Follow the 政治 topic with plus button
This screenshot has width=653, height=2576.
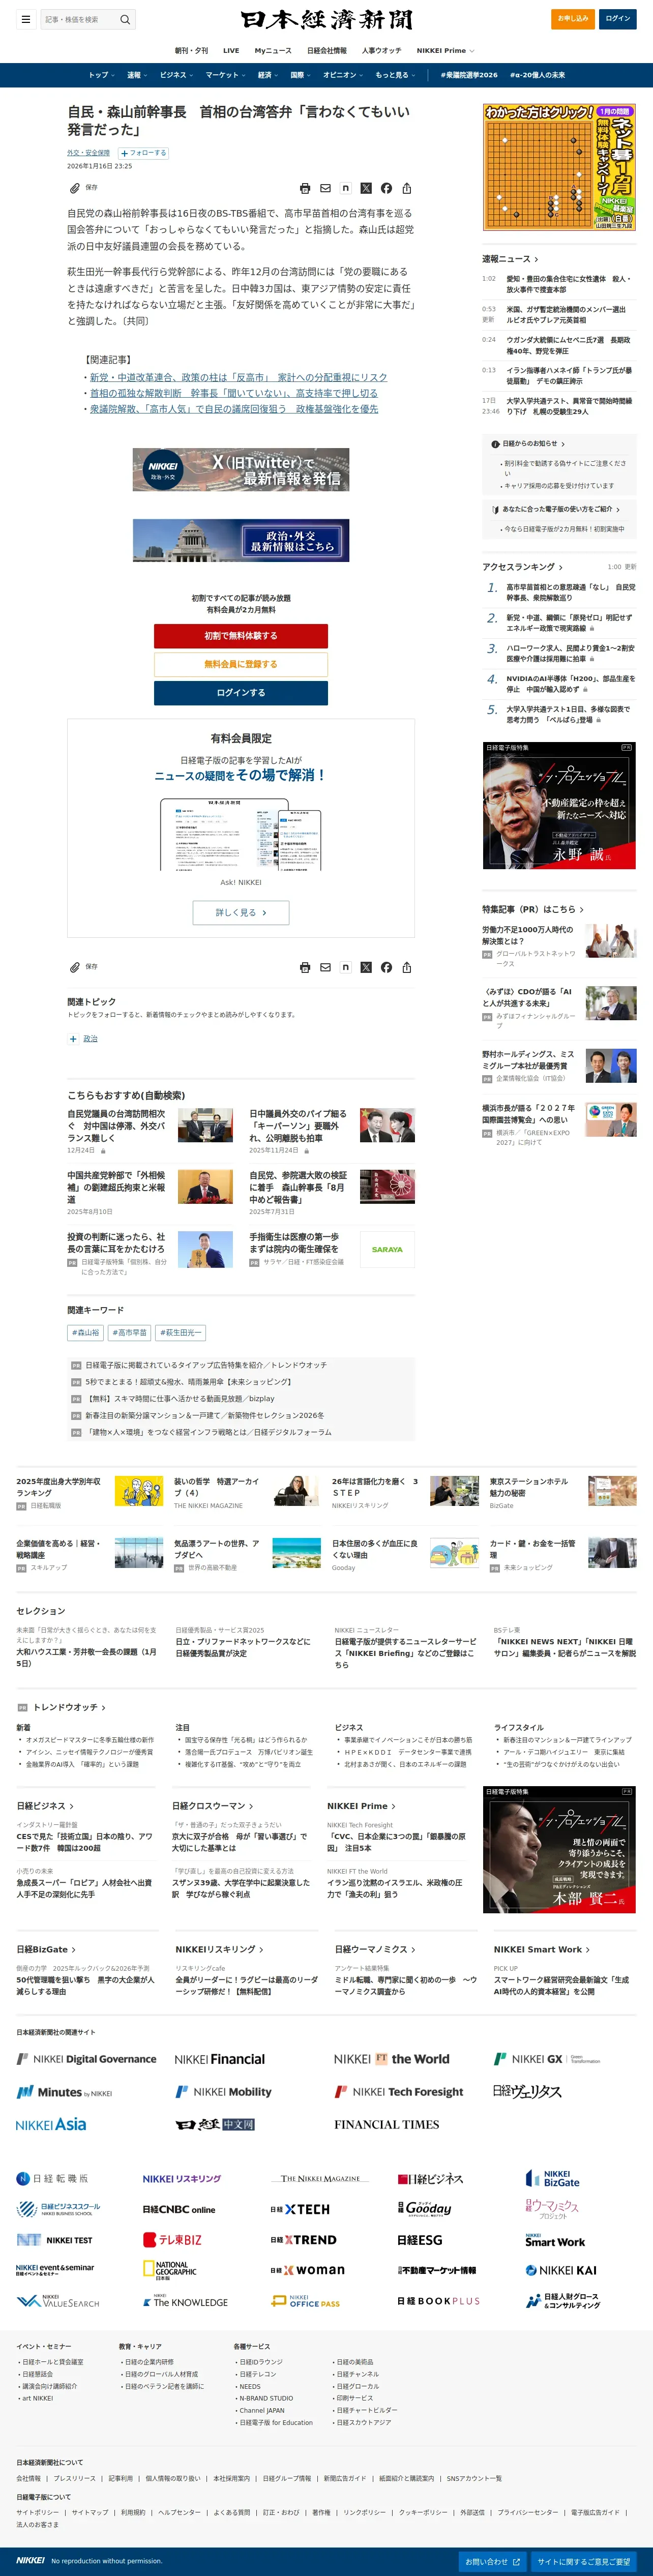point(73,1039)
